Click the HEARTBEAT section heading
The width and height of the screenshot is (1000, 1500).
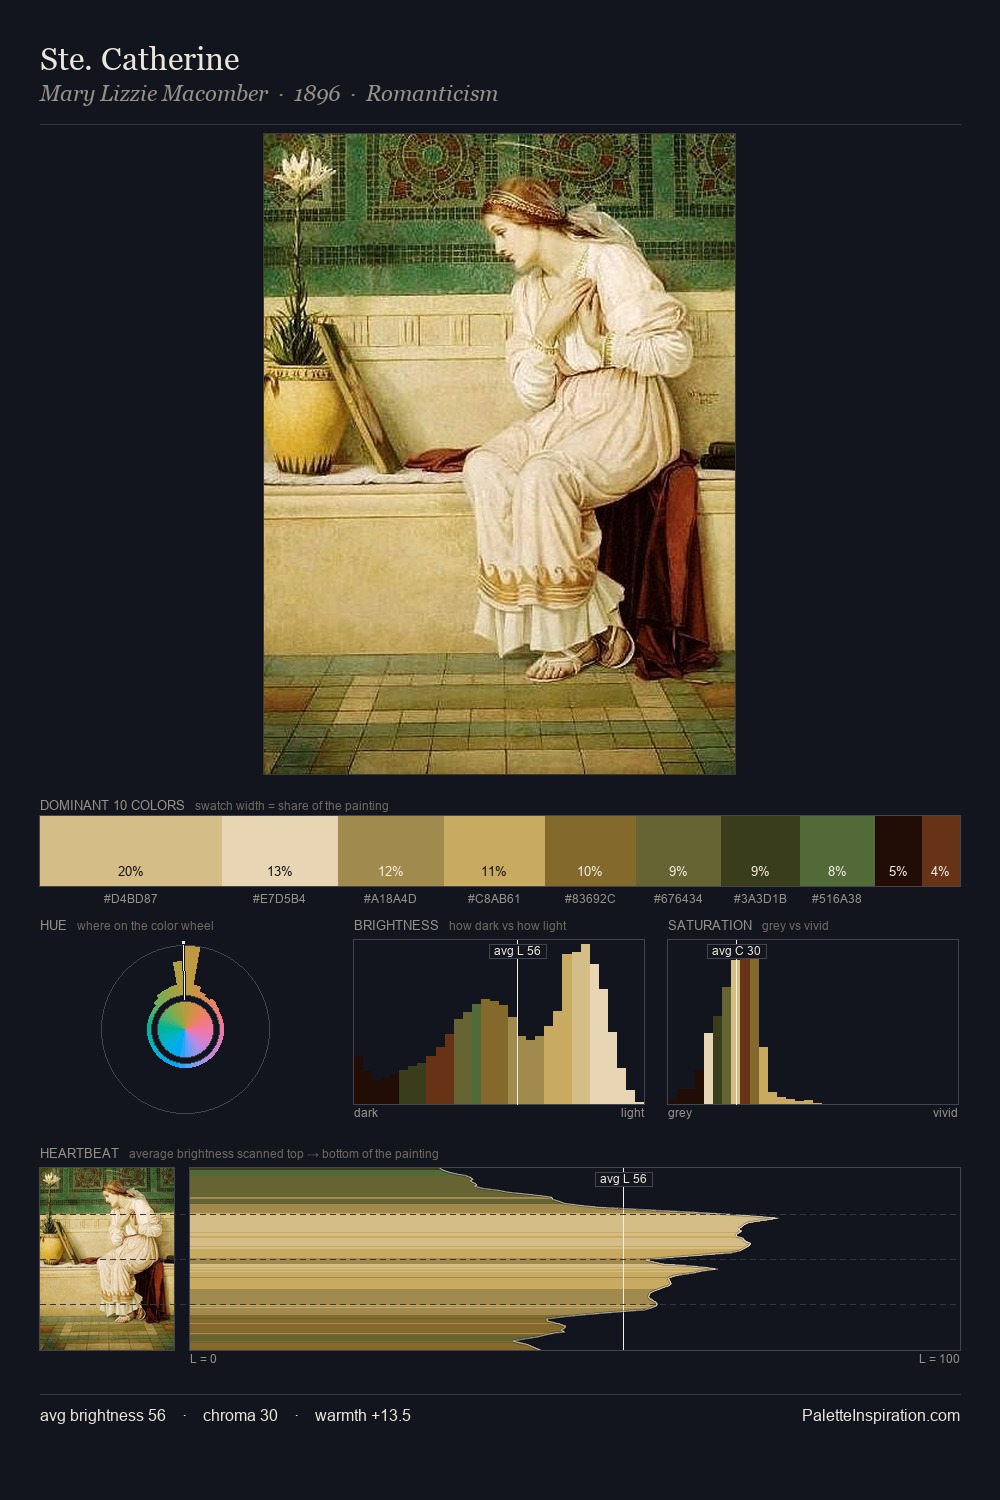pos(79,1153)
